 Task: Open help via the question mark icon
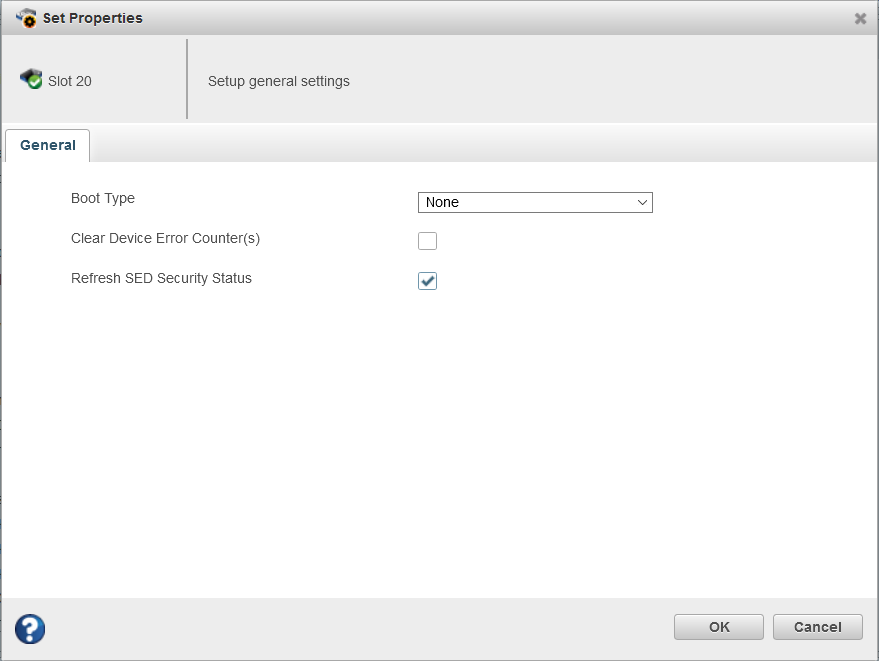pyautogui.click(x=30, y=629)
